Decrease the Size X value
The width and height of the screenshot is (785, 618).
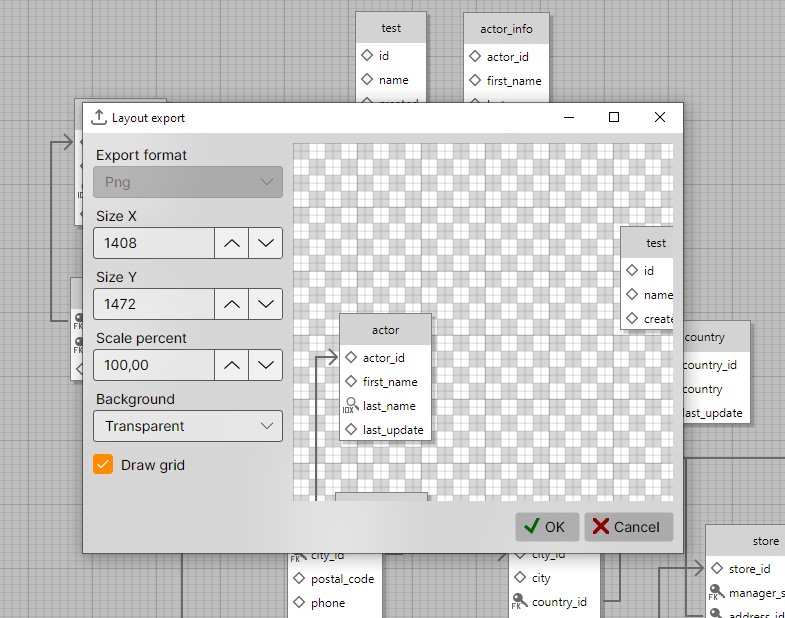point(266,243)
